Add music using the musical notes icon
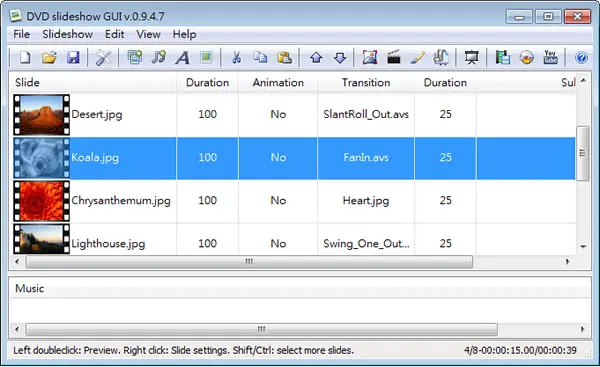600x367 pixels. [x=158, y=58]
